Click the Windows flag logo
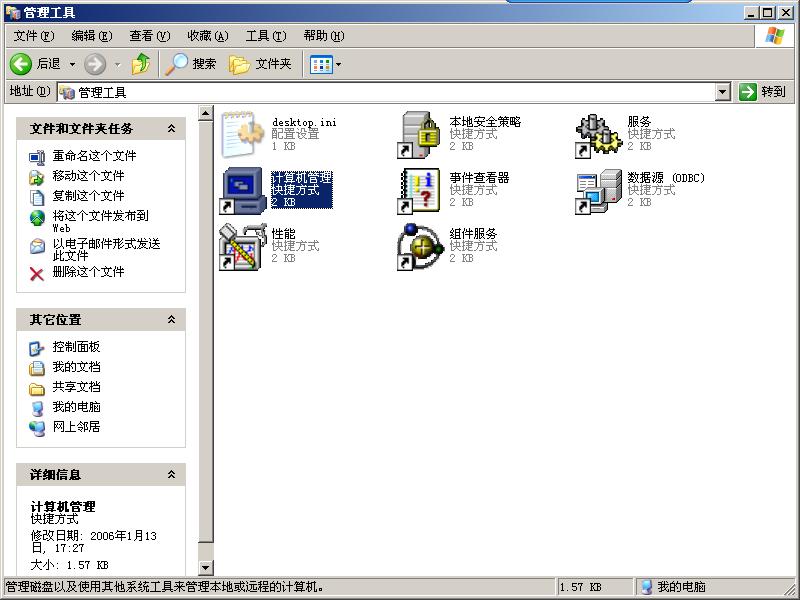This screenshot has width=800, height=600. (x=774, y=36)
